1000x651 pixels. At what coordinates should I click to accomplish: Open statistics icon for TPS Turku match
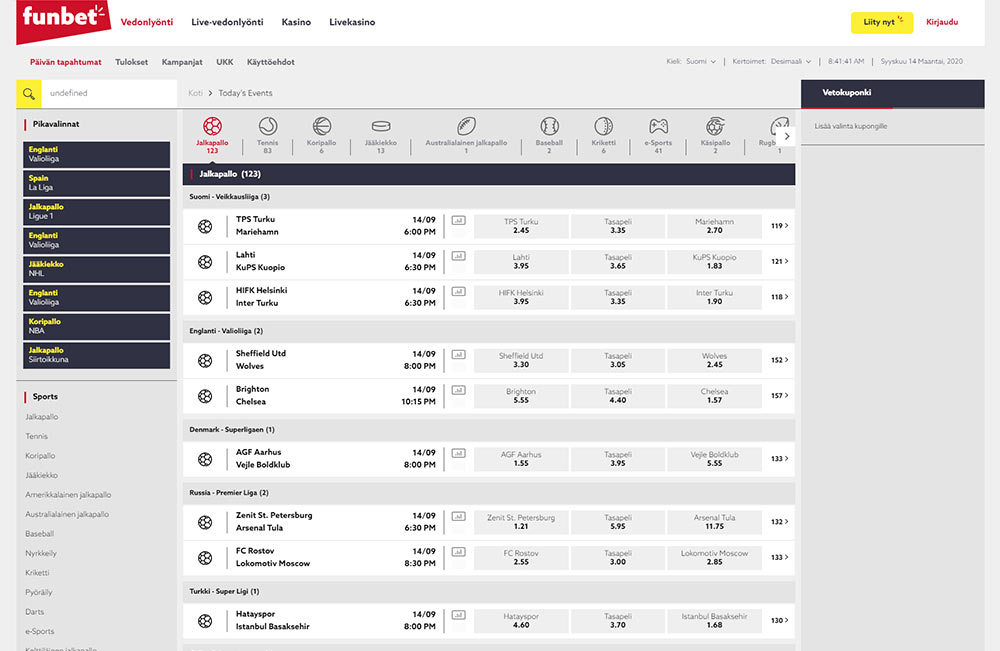click(x=459, y=221)
